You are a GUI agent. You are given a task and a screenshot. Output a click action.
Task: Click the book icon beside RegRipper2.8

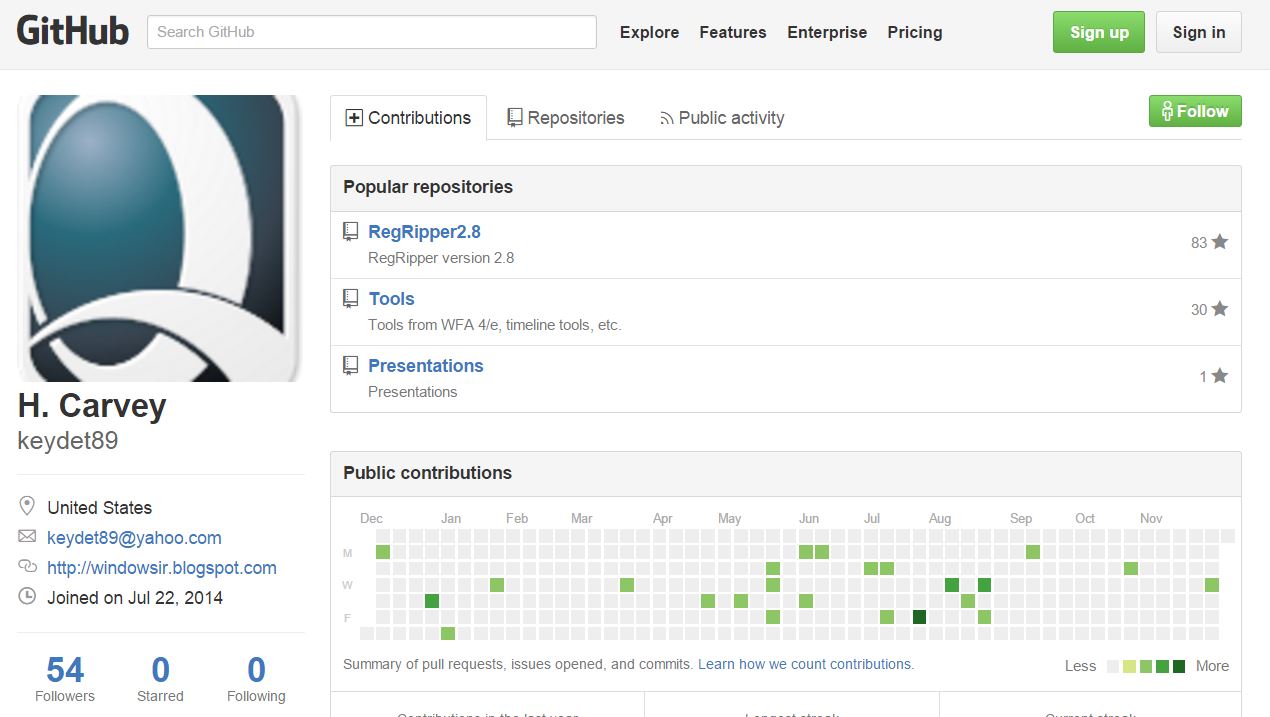[x=350, y=232]
